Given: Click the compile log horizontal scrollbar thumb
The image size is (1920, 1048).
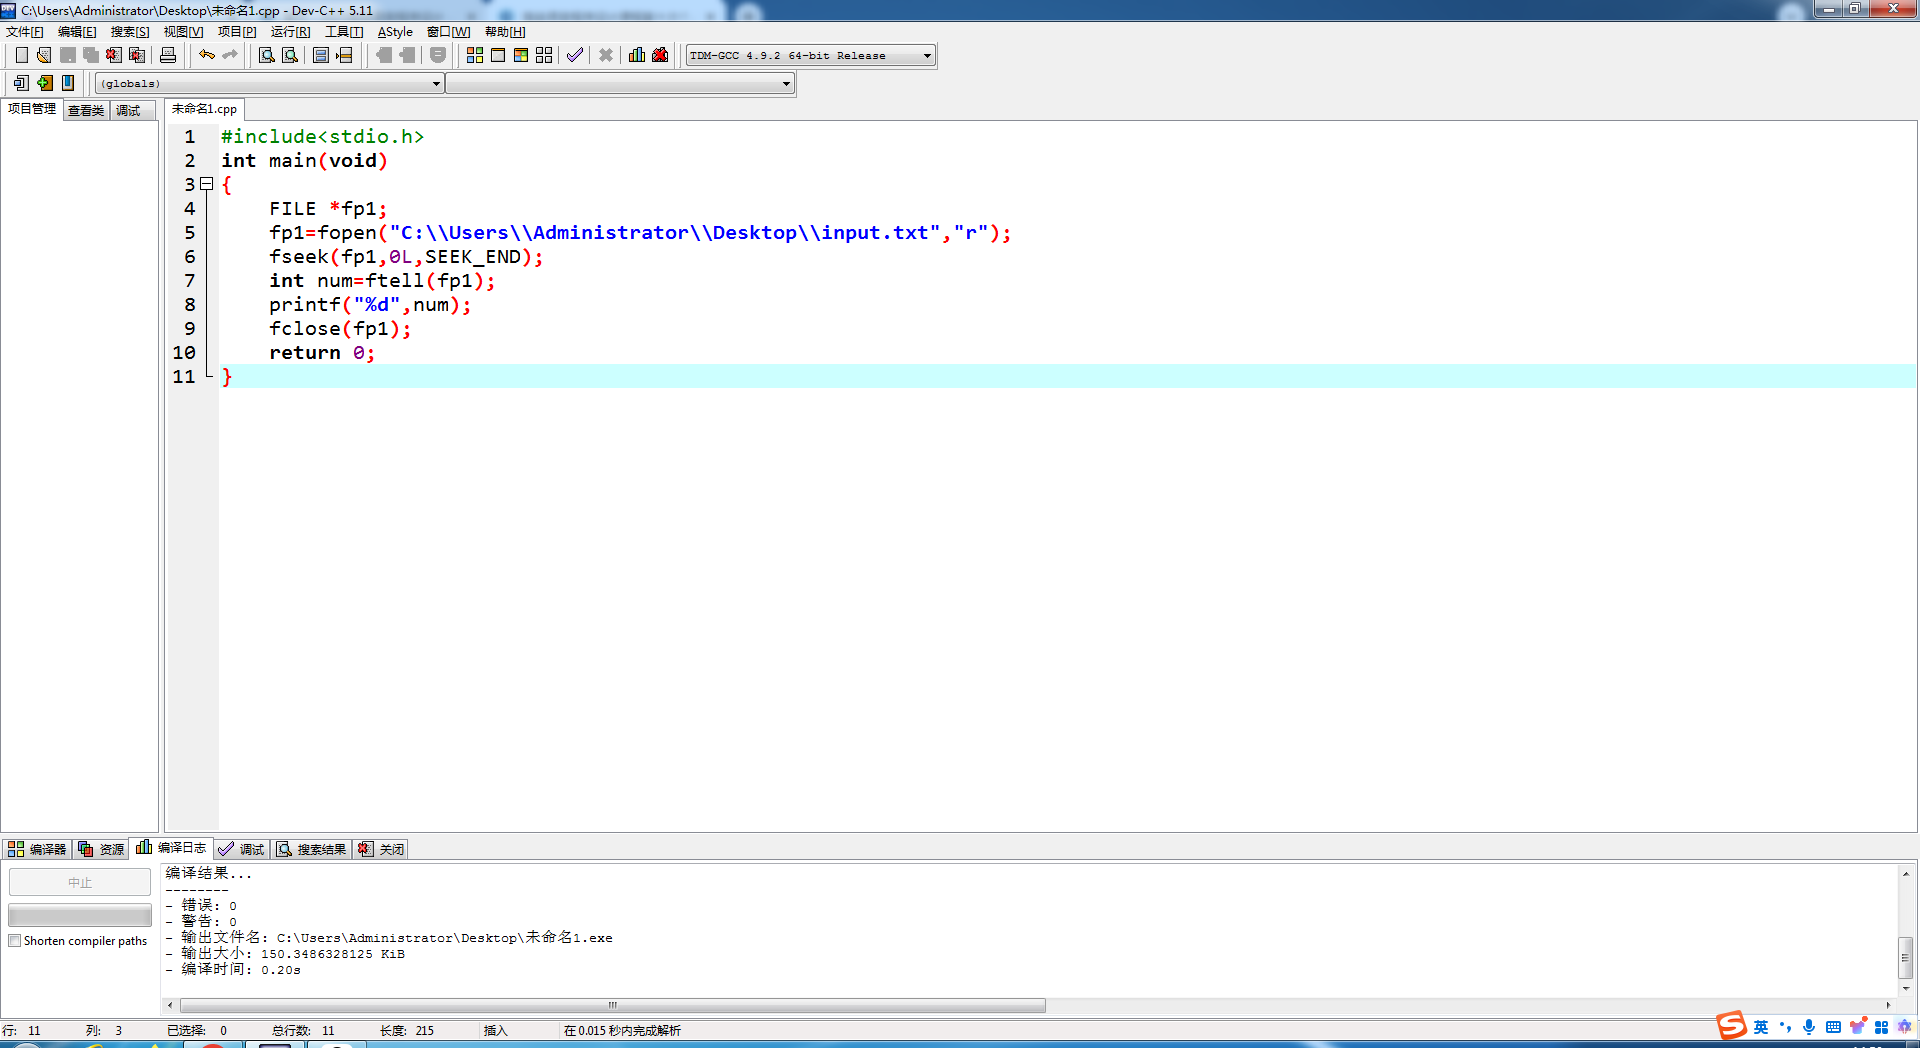Looking at the screenshot, I should point(613,1005).
